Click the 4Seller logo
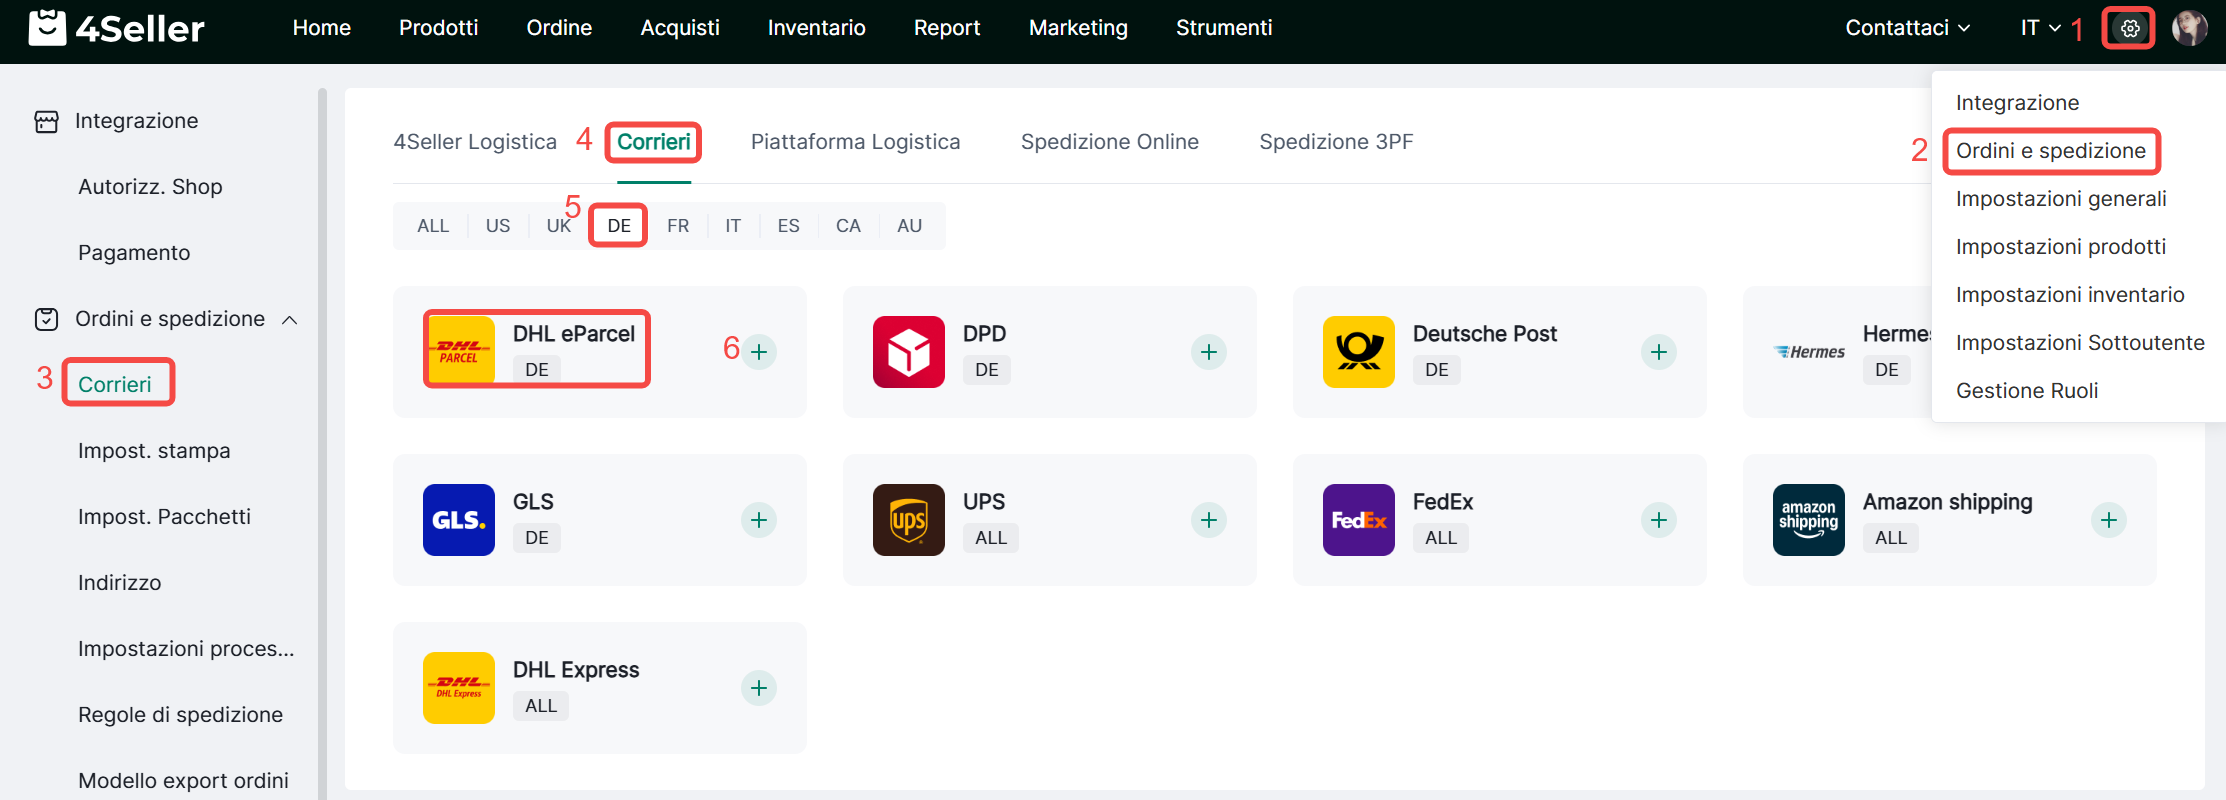This screenshot has height=800, width=2226. [117, 28]
